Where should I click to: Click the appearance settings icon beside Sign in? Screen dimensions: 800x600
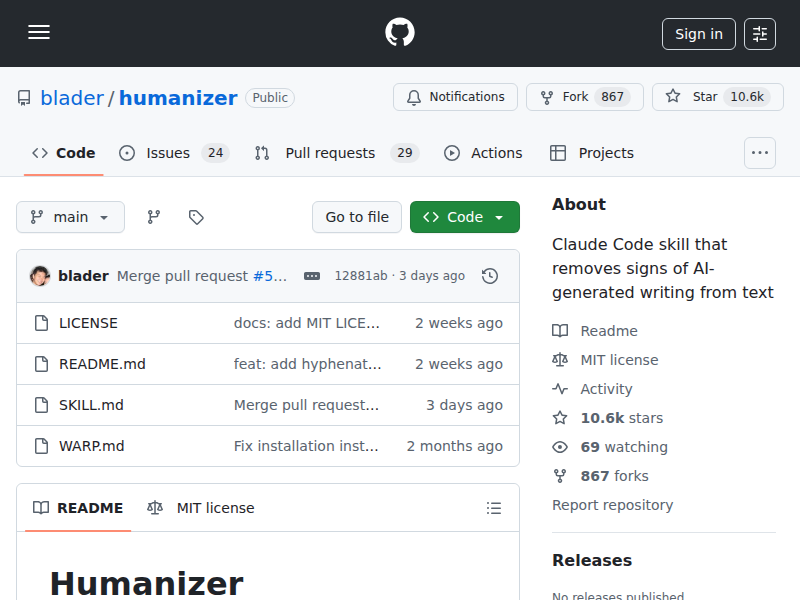759,33
